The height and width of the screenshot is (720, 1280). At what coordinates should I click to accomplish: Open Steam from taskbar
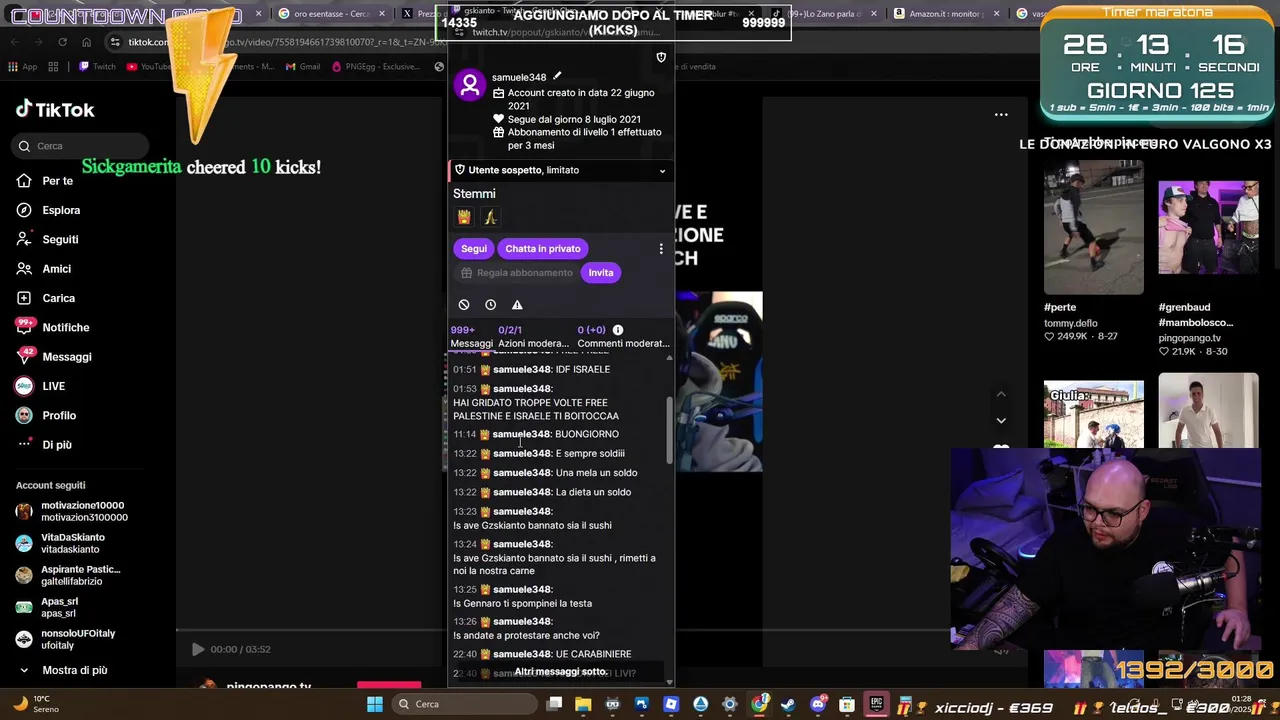(x=789, y=704)
